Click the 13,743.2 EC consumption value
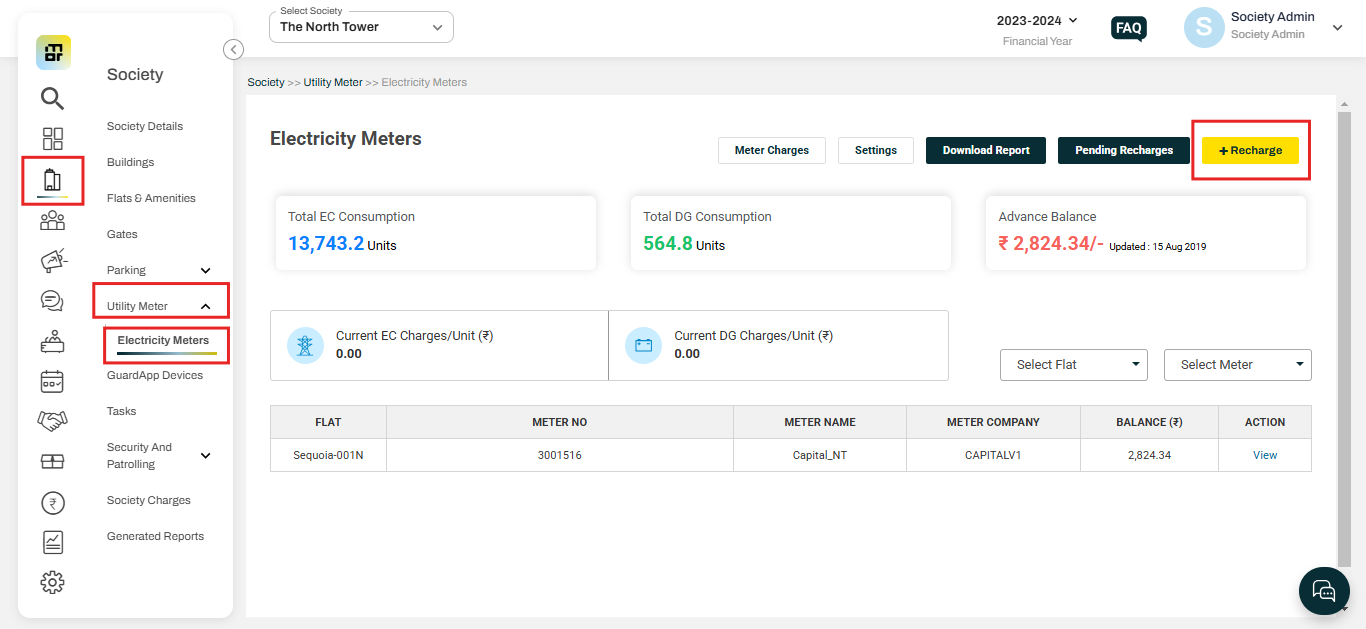 point(326,243)
